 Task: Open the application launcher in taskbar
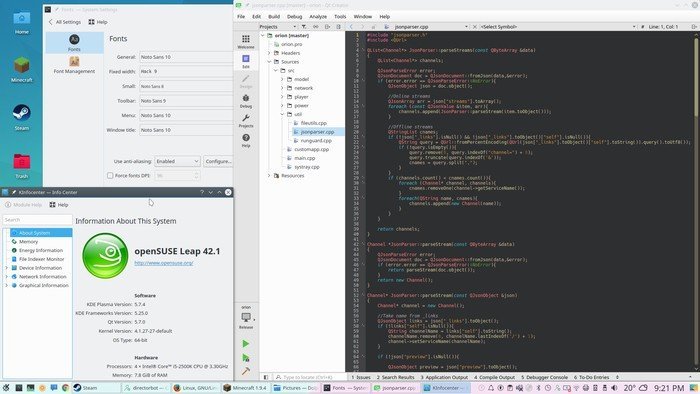tap(6, 388)
